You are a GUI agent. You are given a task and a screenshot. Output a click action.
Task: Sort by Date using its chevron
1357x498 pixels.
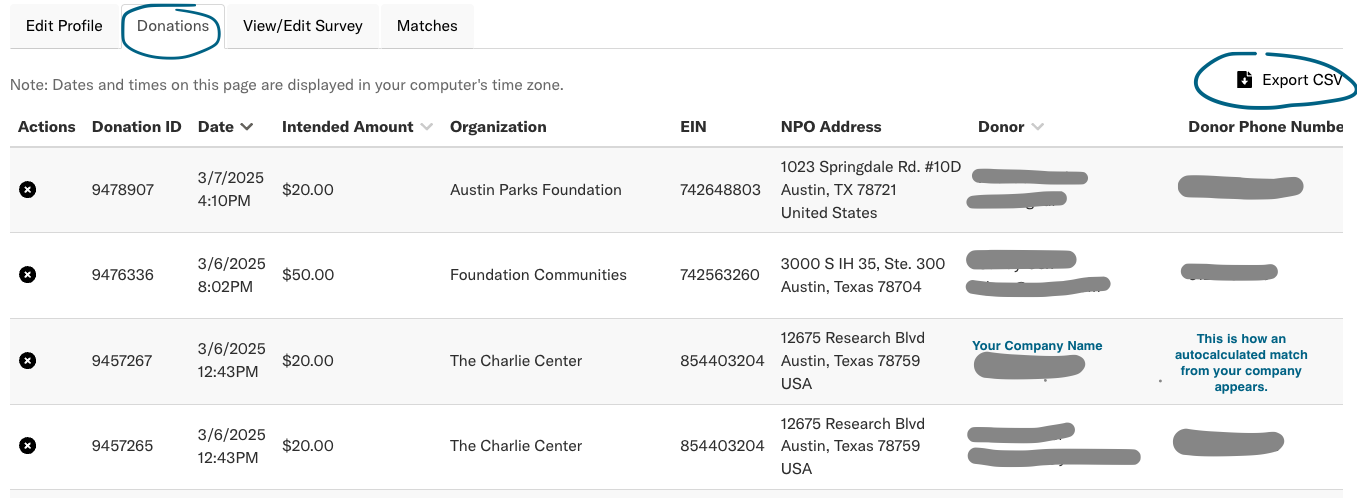point(247,127)
